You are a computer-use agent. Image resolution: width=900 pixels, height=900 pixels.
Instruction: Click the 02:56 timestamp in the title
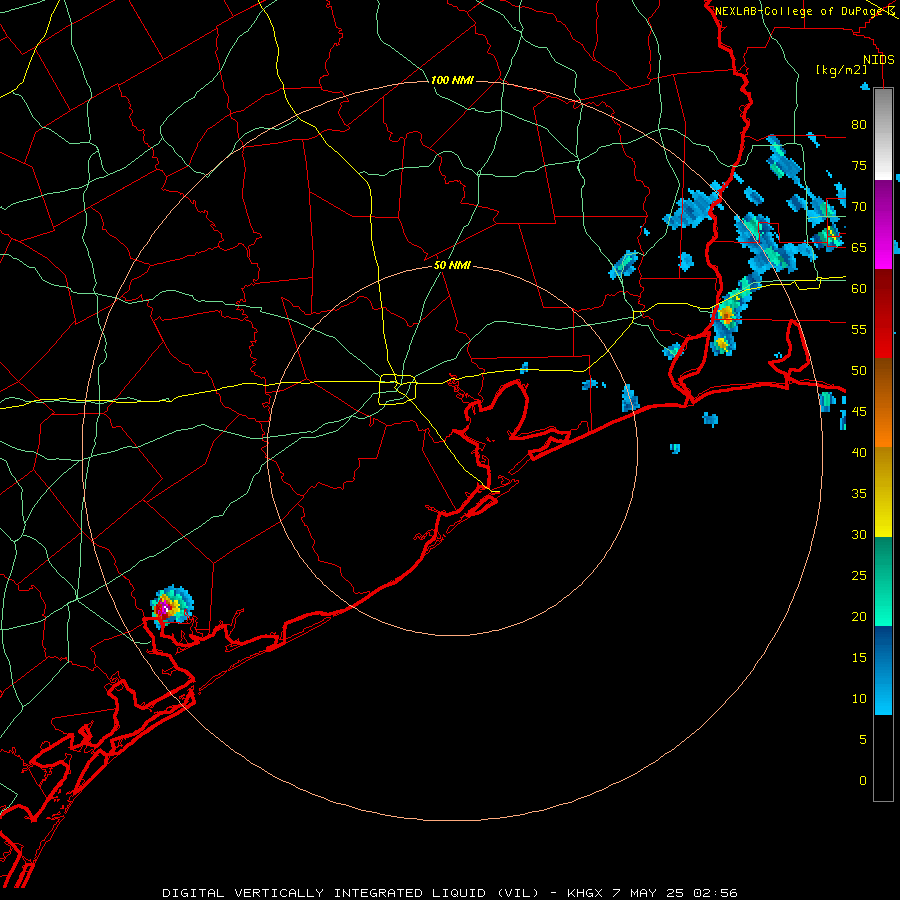click(x=715, y=893)
